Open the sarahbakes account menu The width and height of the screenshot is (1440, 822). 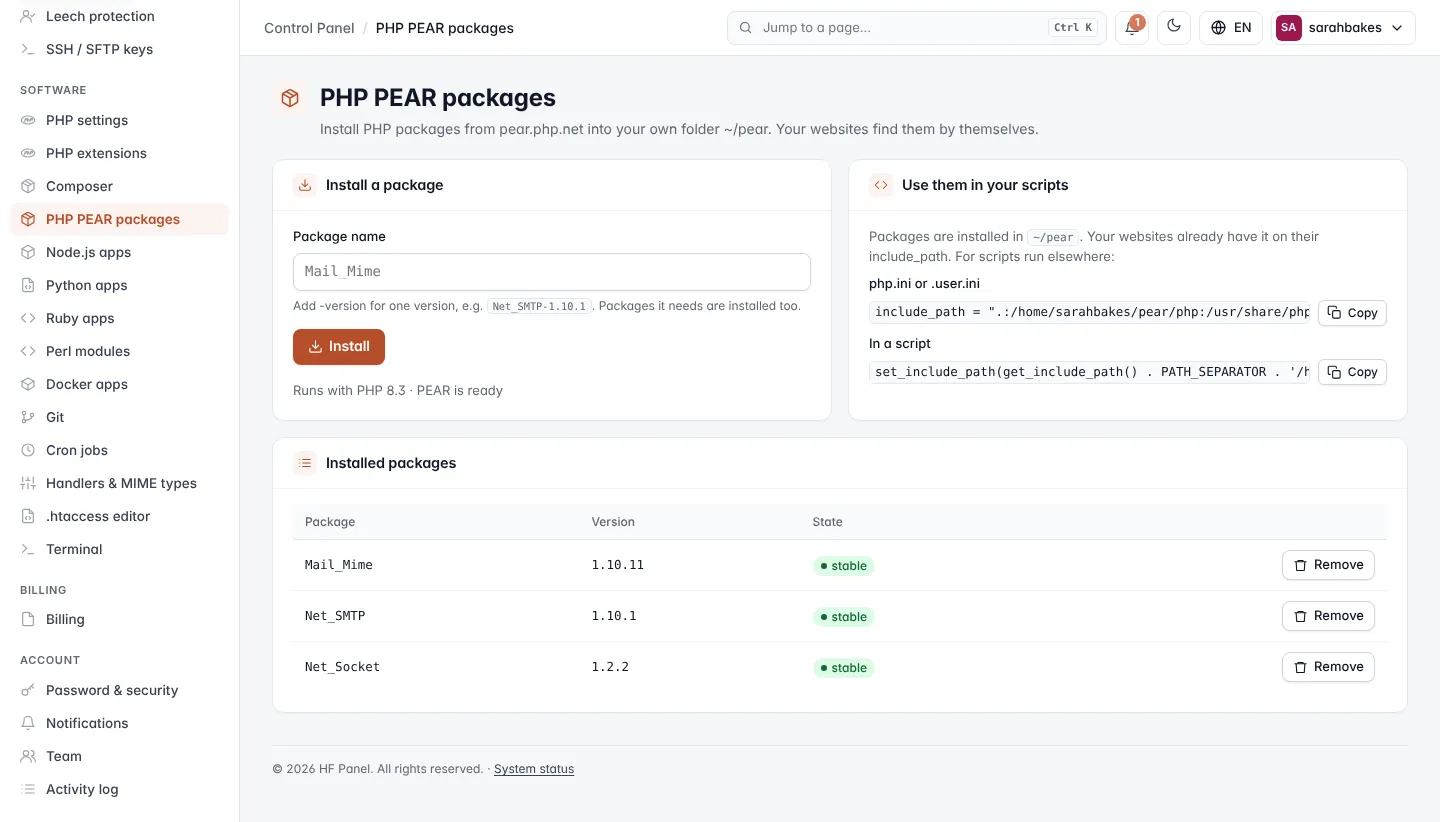[x=1343, y=28]
